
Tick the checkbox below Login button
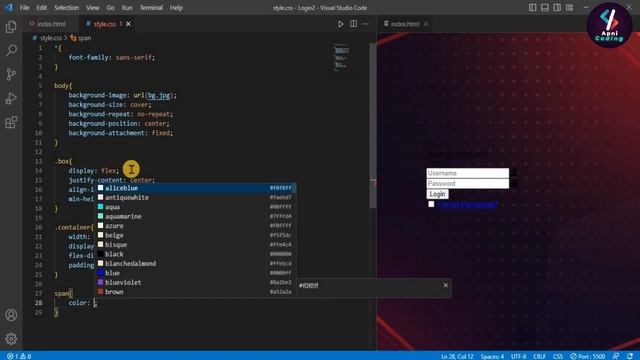coord(431,204)
